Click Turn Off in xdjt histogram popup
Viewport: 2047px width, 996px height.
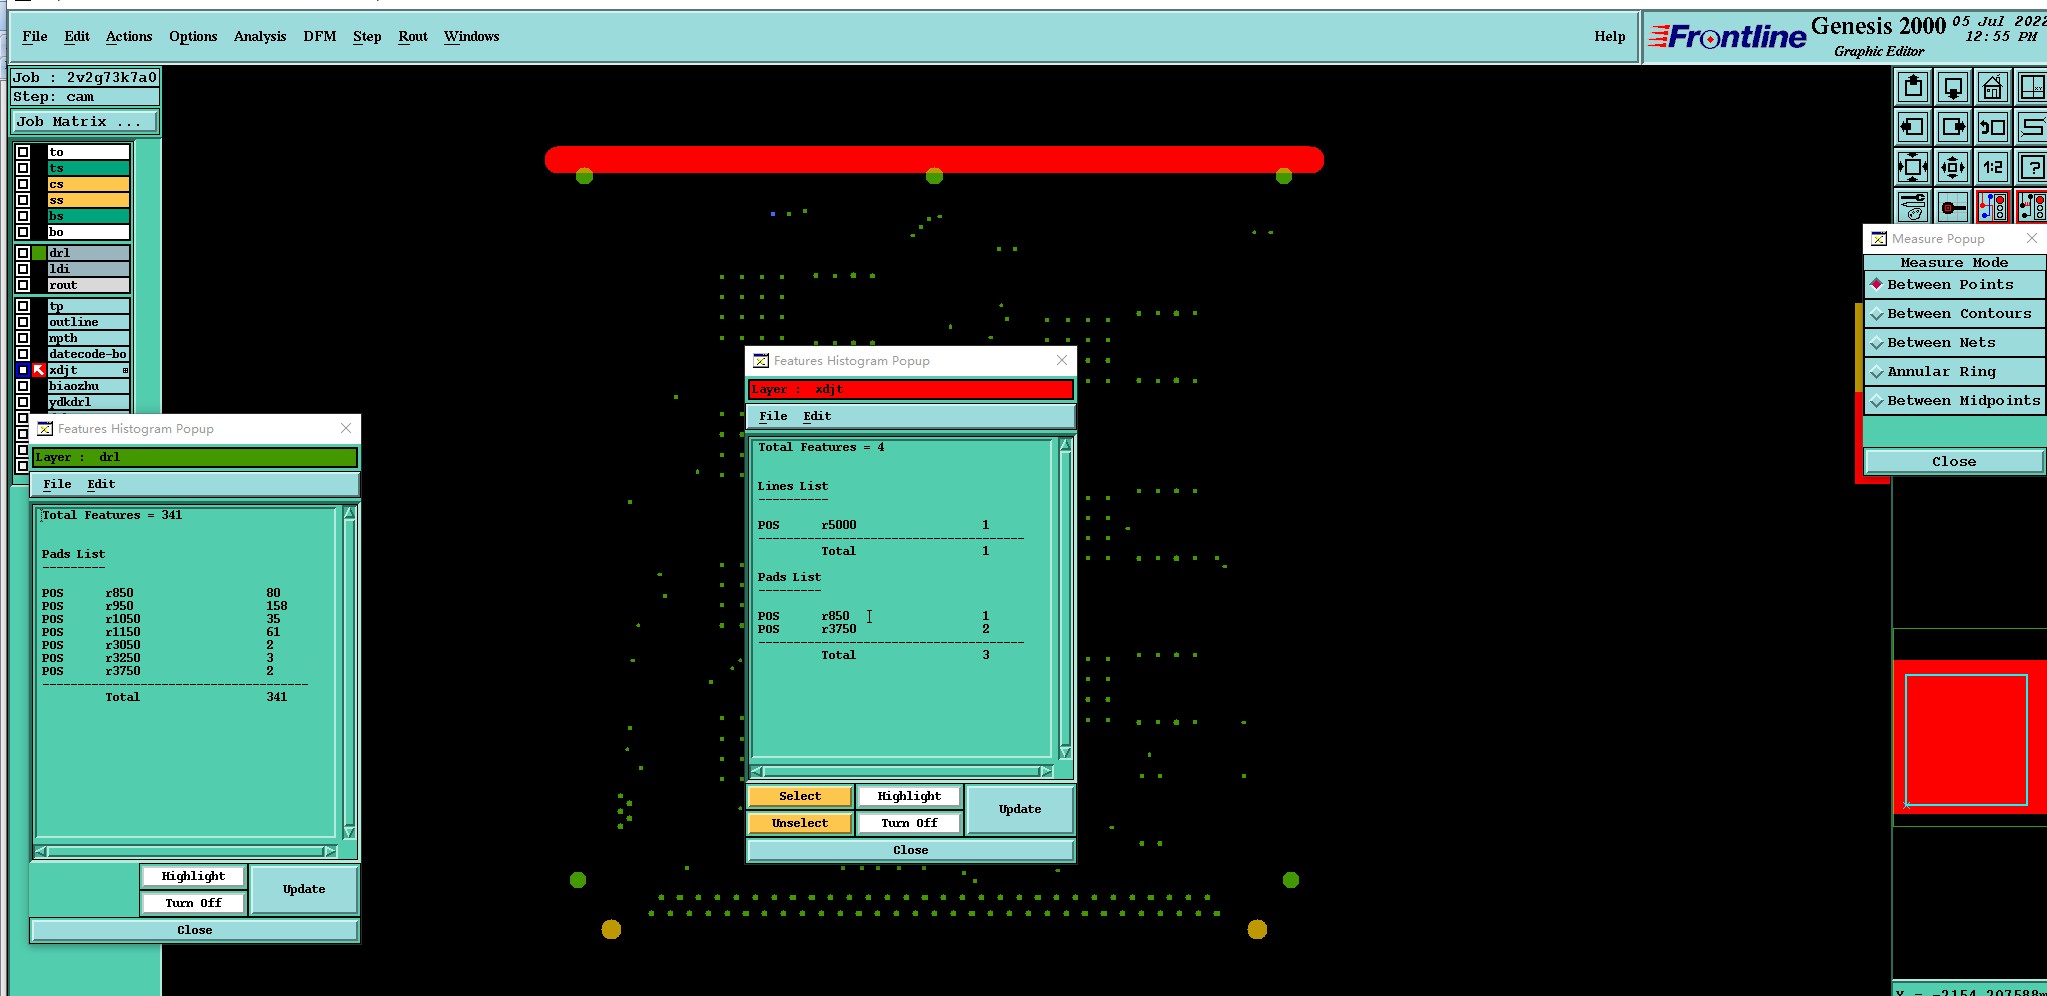pos(909,823)
